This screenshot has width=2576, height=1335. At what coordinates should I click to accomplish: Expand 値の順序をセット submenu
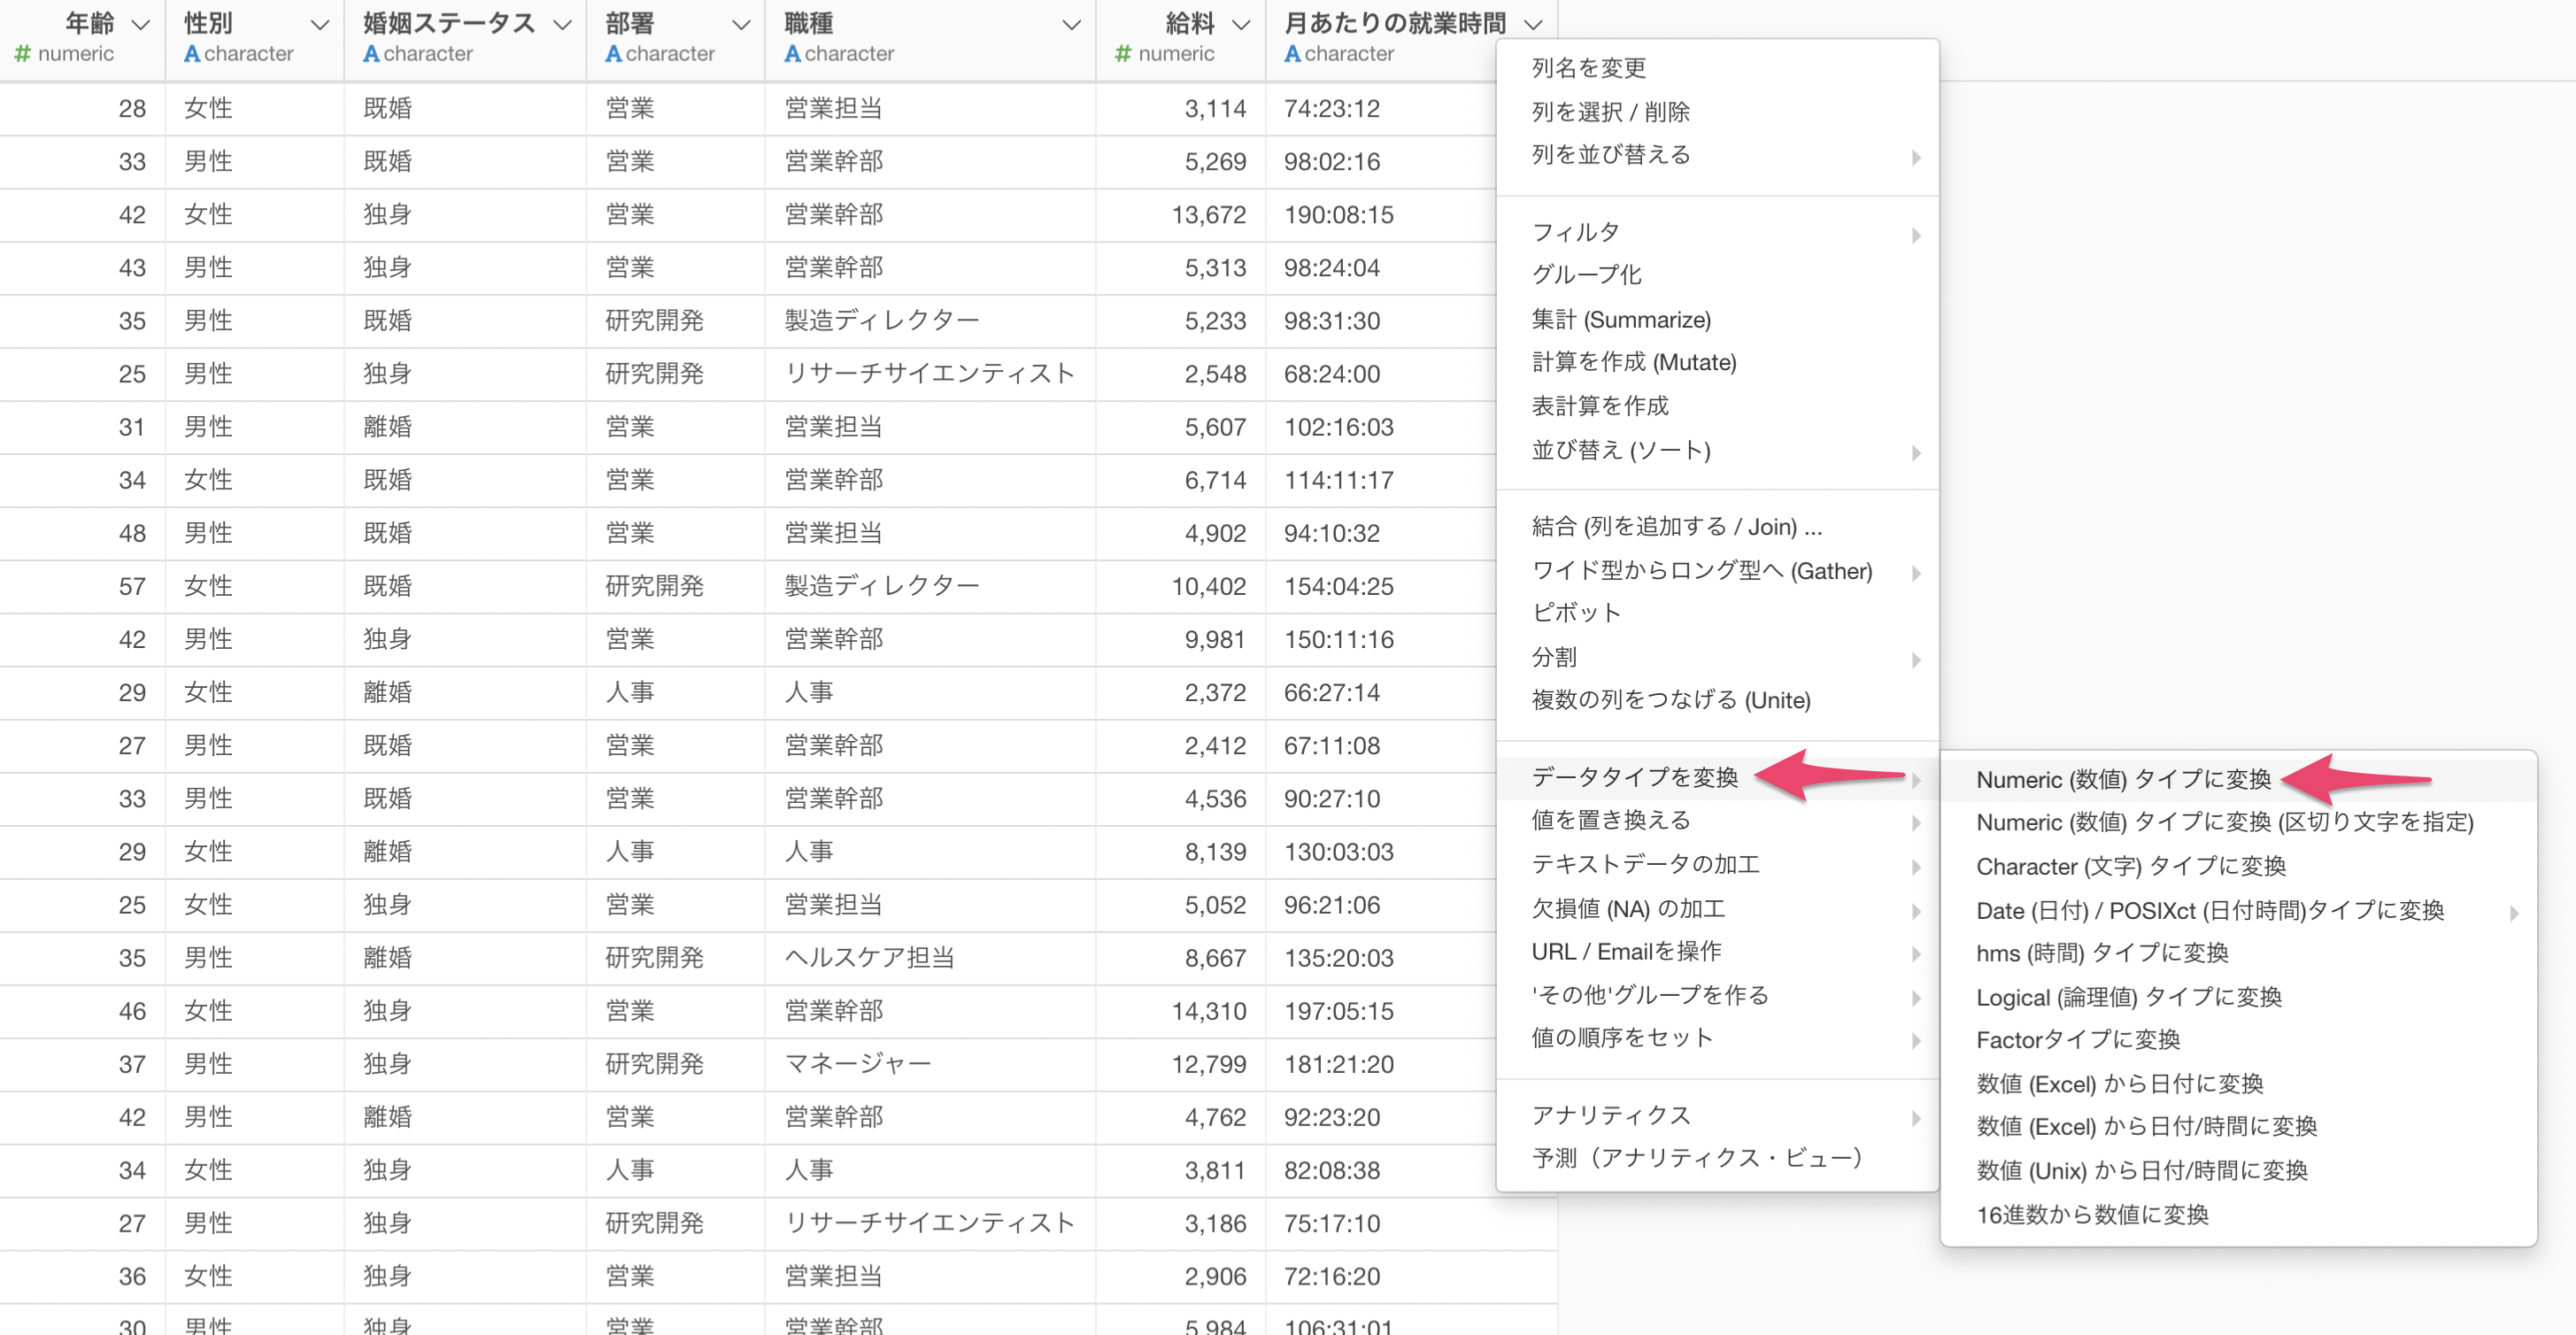coord(1717,1039)
